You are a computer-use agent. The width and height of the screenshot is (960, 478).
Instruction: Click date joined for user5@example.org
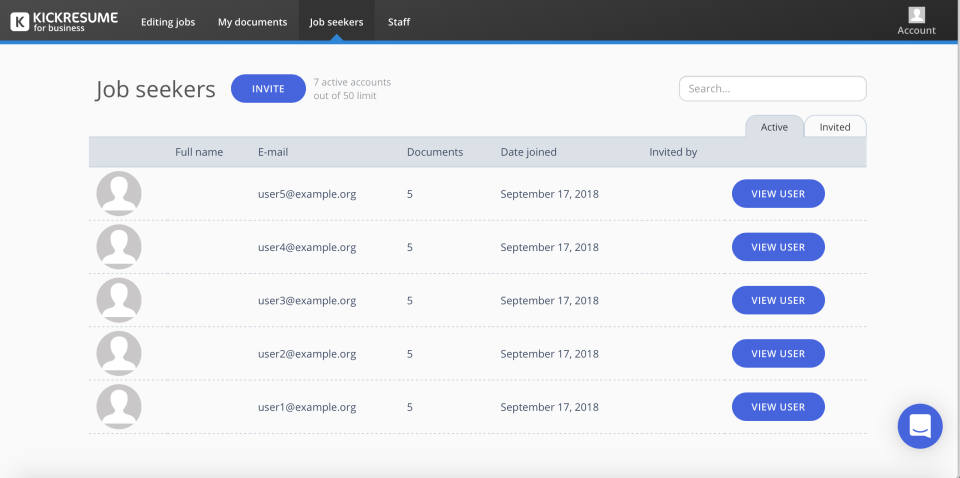pyautogui.click(x=549, y=194)
